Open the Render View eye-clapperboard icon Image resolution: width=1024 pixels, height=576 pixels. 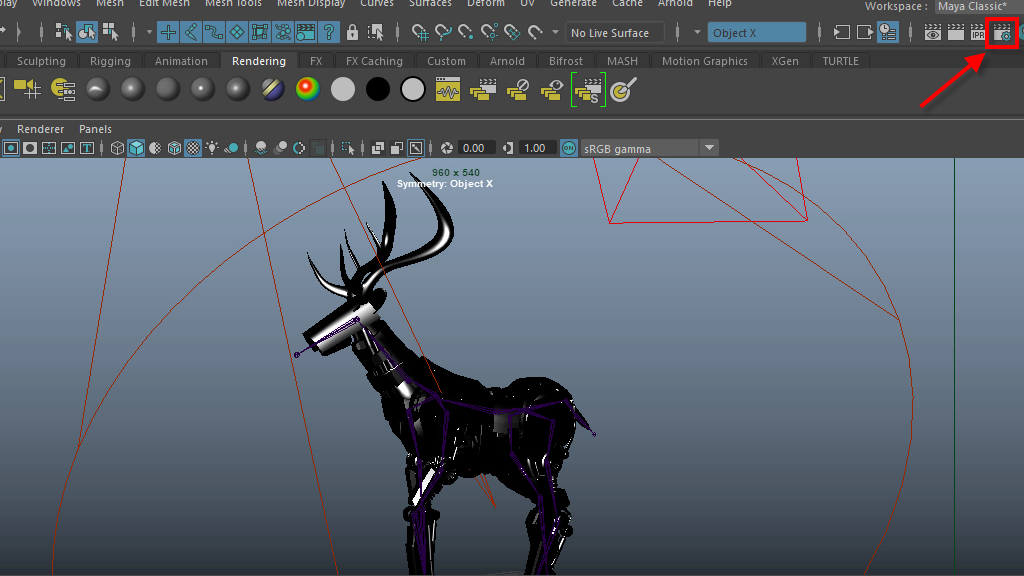pyautogui.click(x=933, y=33)
